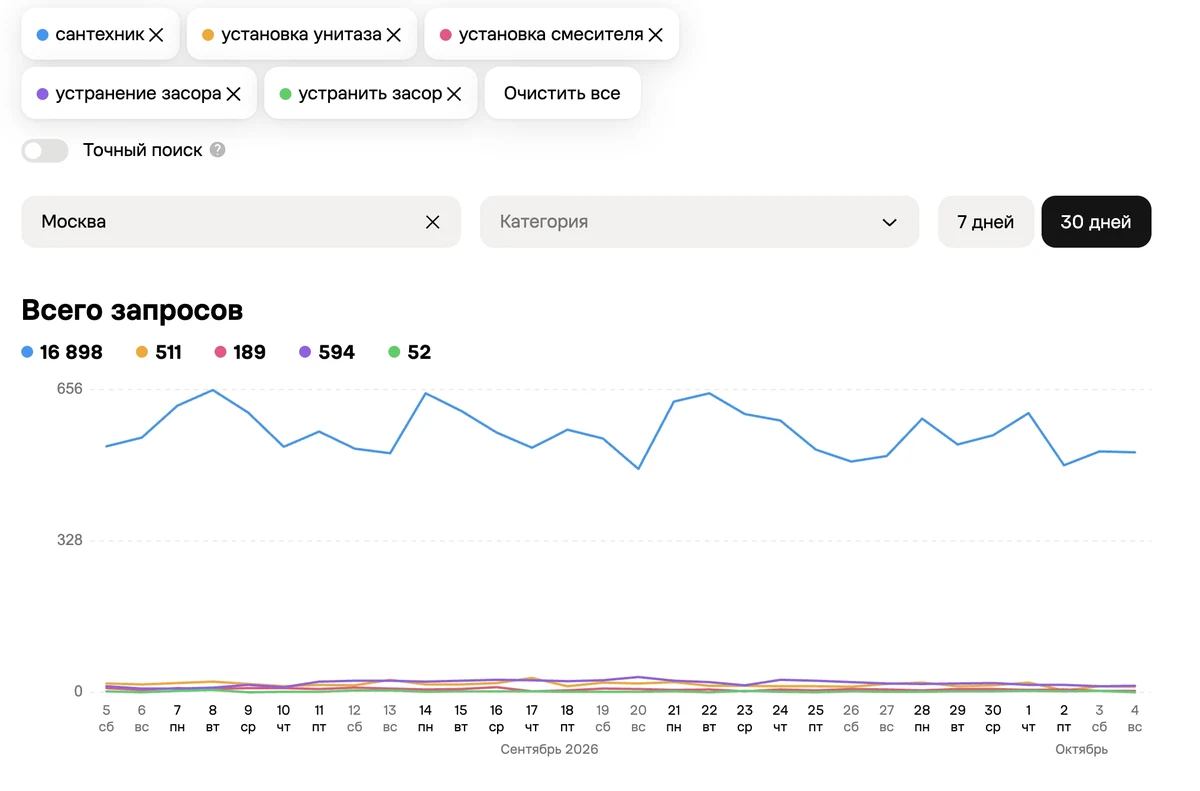Toggle the Точный поиск switch
1200x791 pixels.
click(45, 151)
